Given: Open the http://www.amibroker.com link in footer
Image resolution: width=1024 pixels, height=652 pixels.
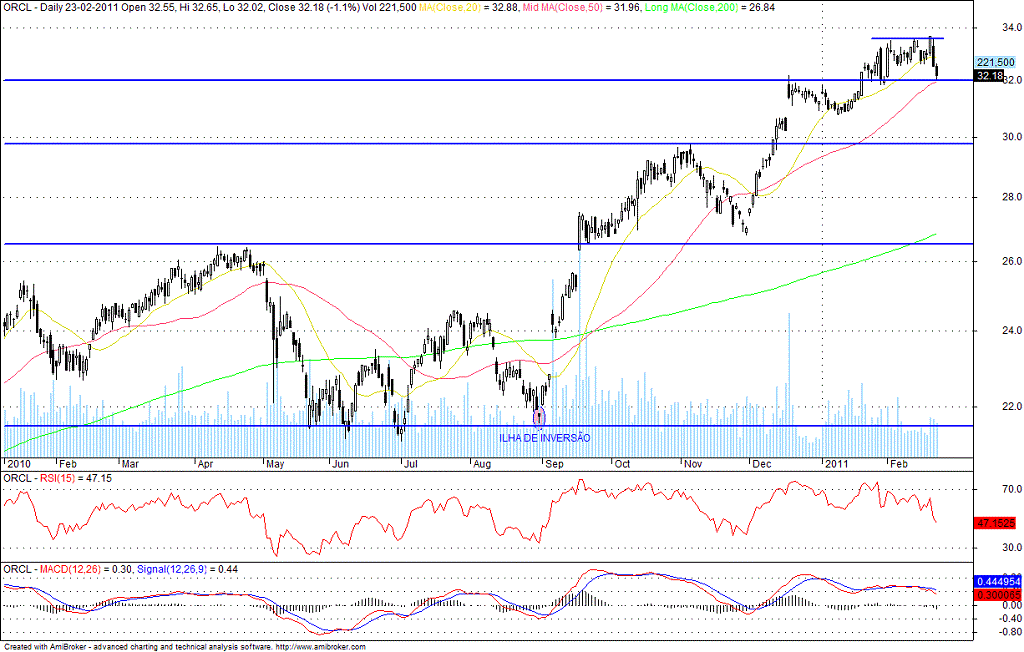Looking at the screenshot, I should (x=321, y=647).
